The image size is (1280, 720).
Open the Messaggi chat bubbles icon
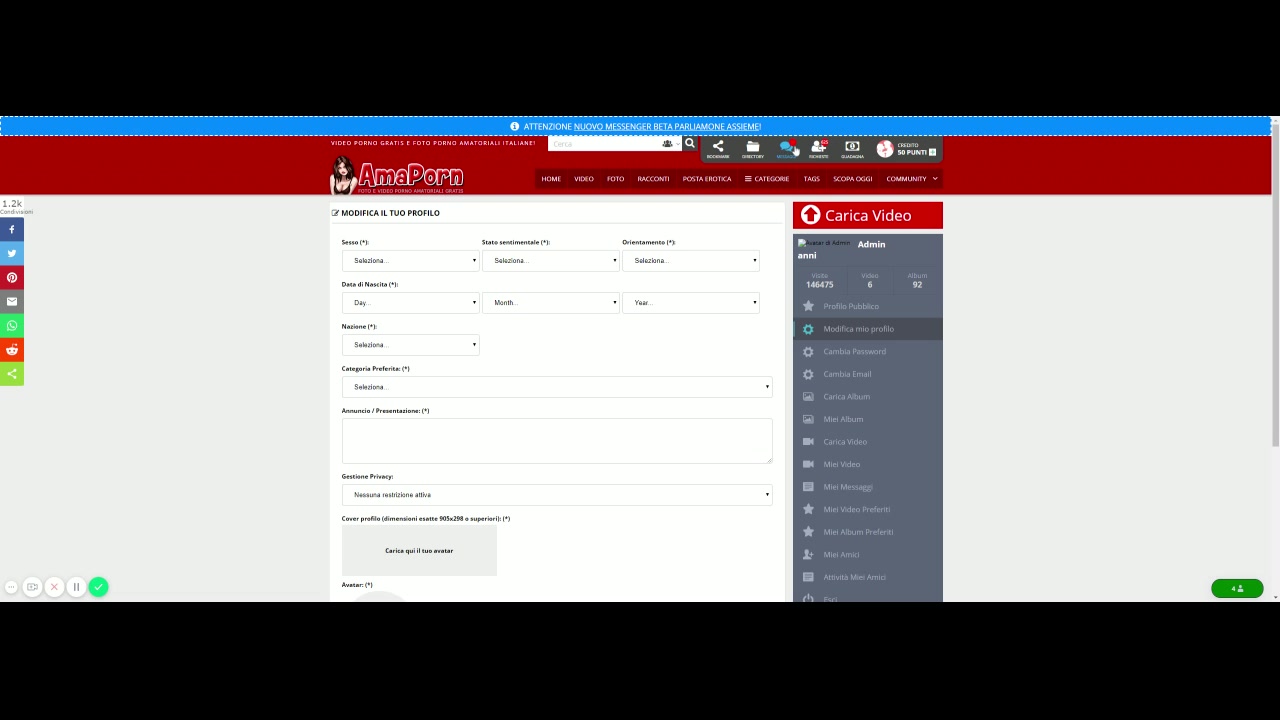(786, 148)
